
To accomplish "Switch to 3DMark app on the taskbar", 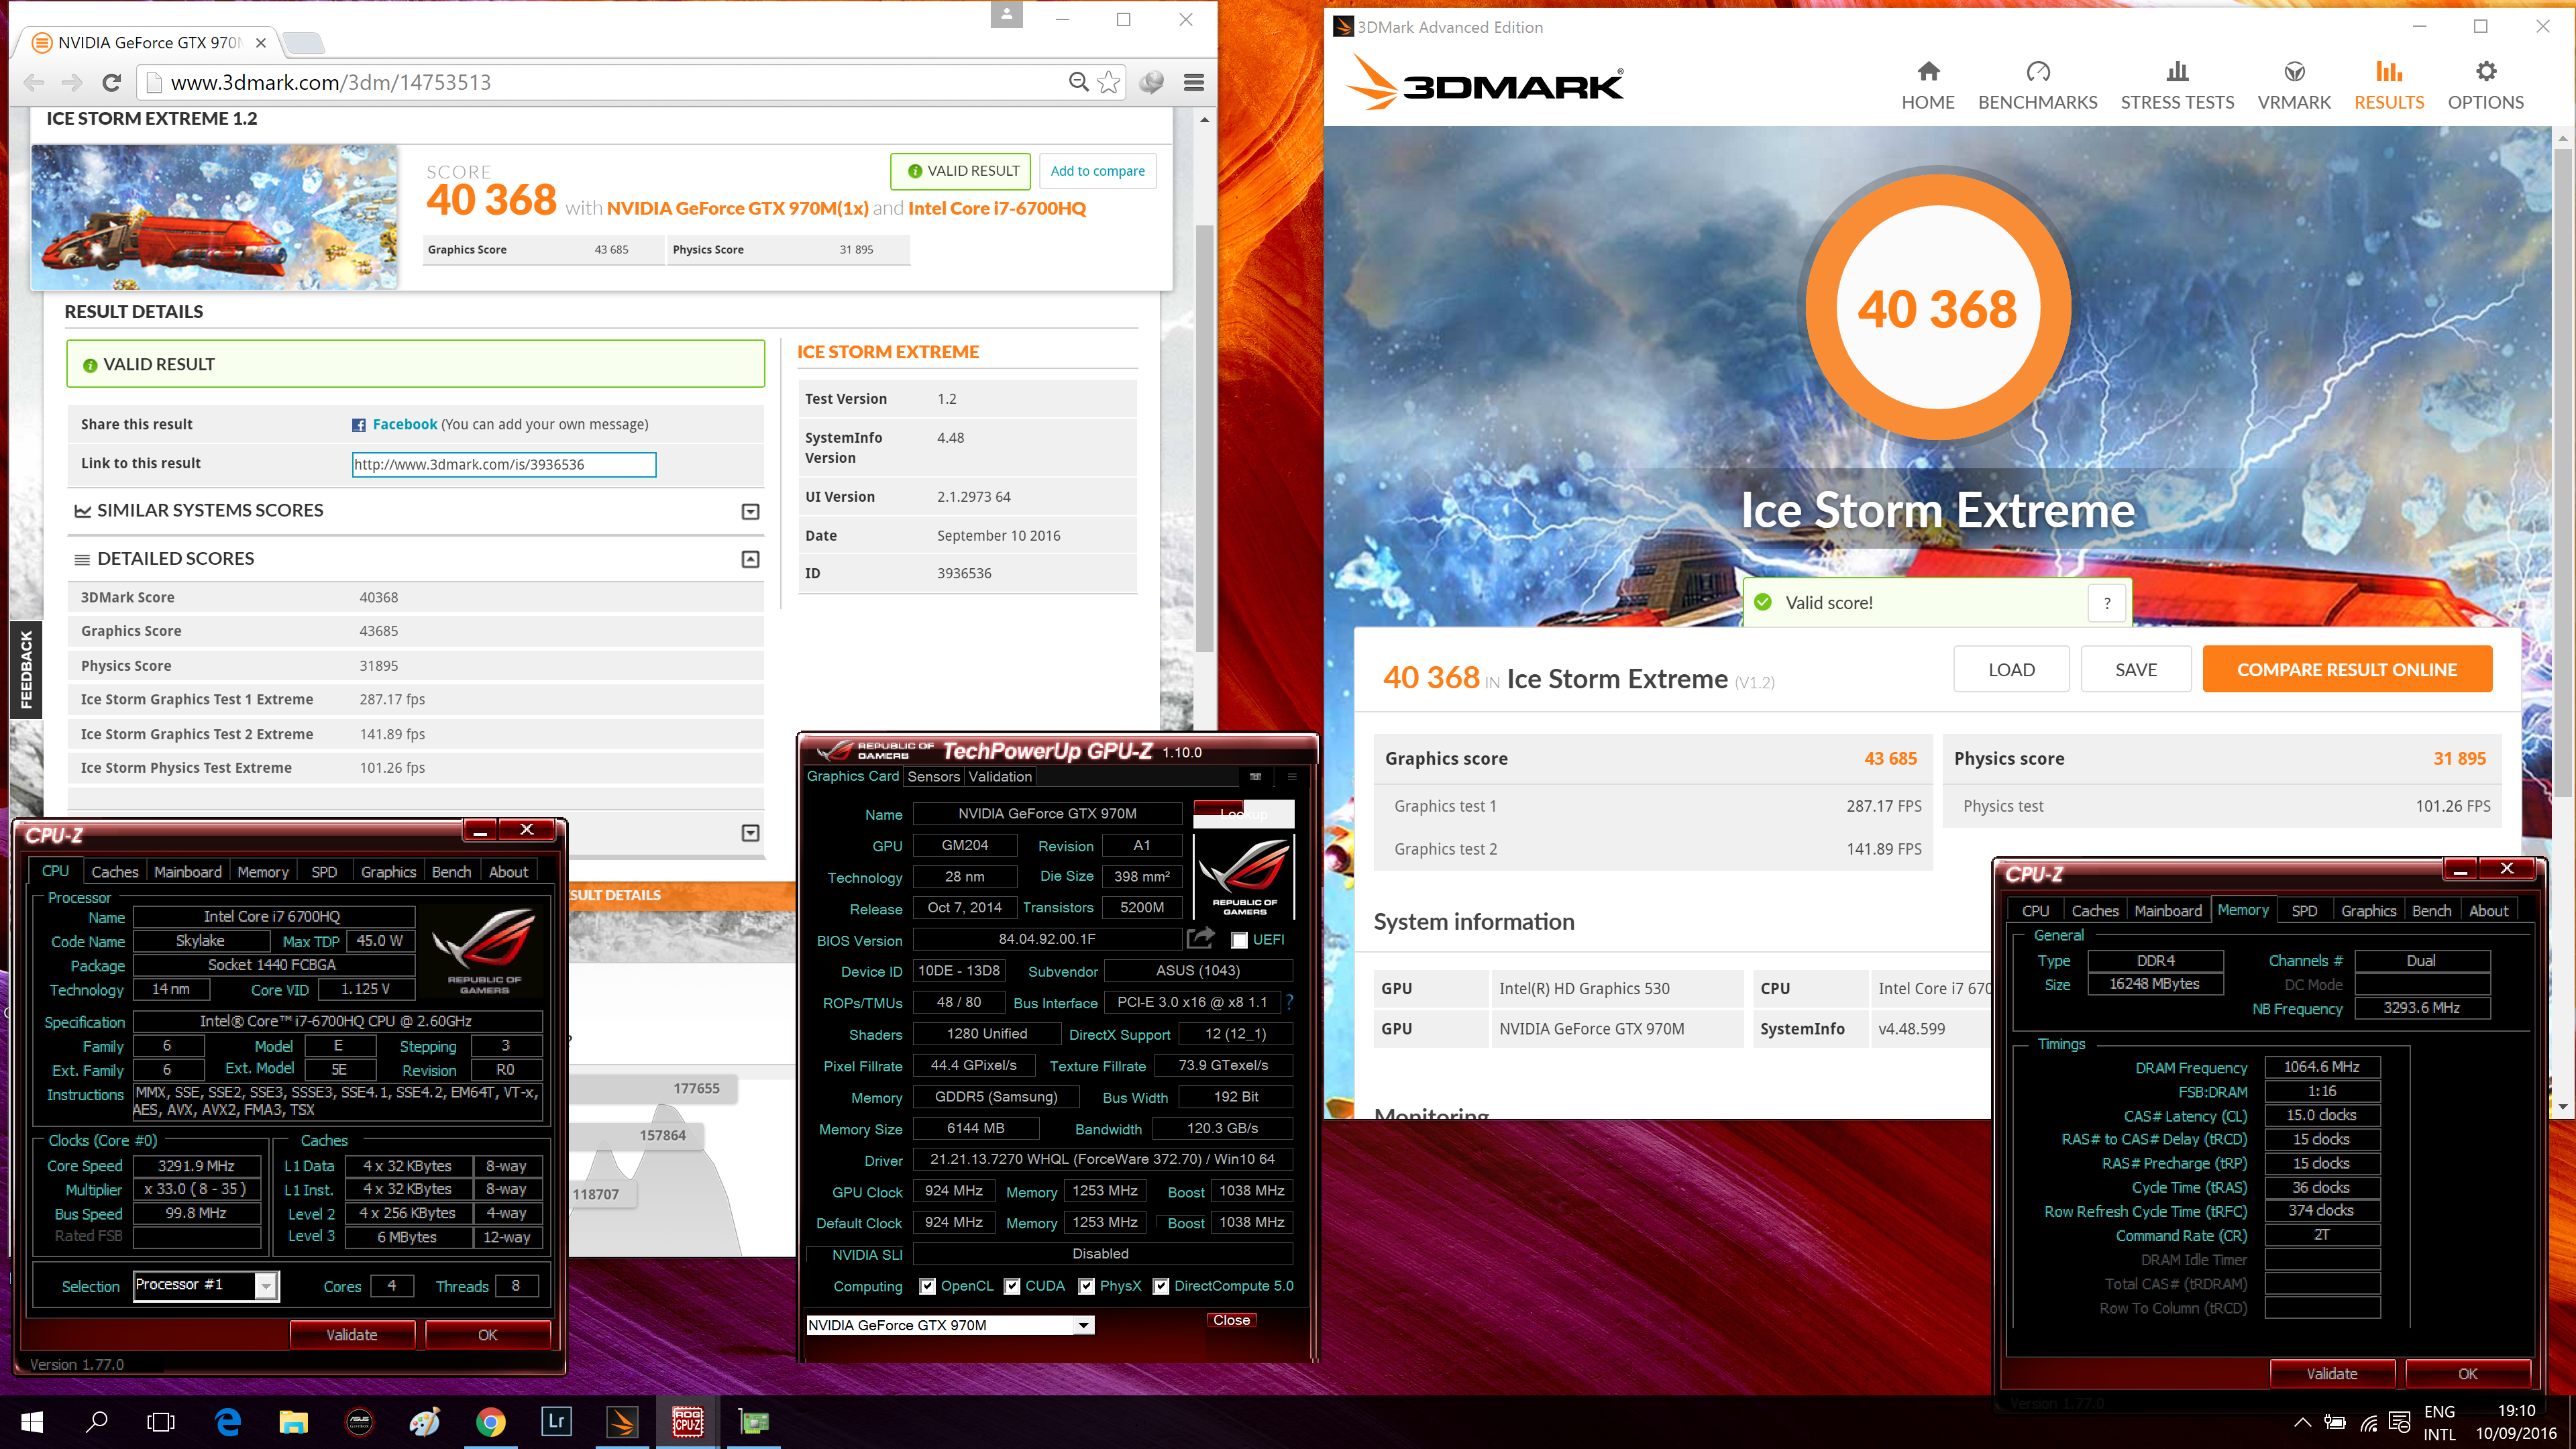I will point(622,1422).
